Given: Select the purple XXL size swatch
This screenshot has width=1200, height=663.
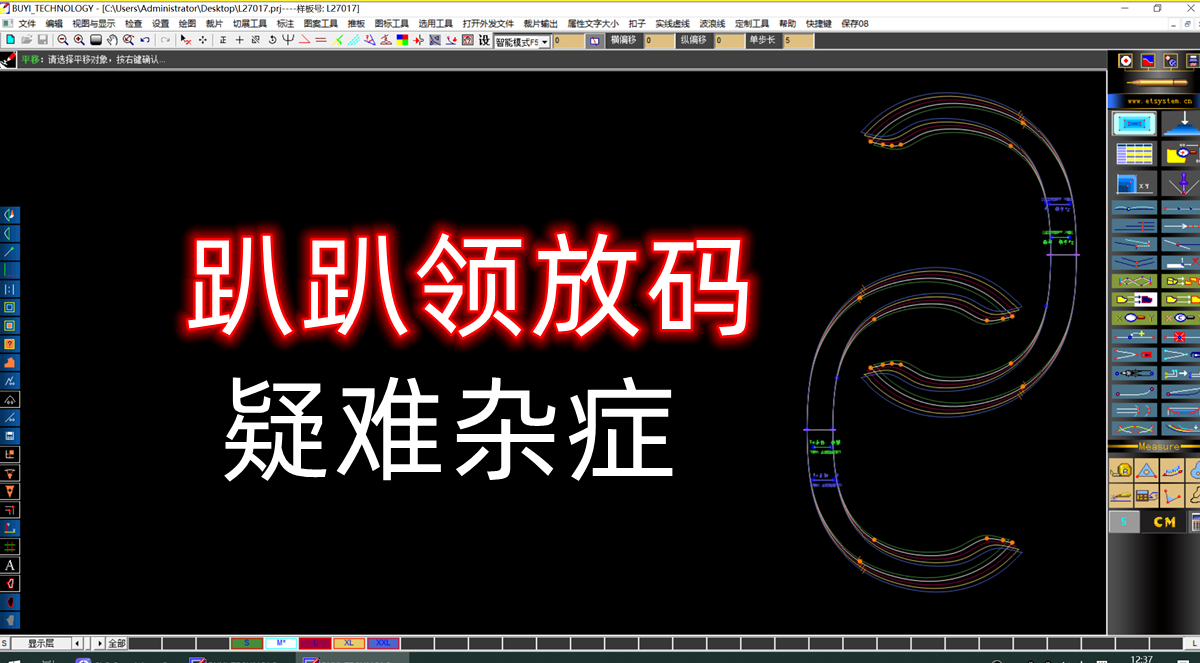Looking at the screenshot, I should tap(383, 643).
